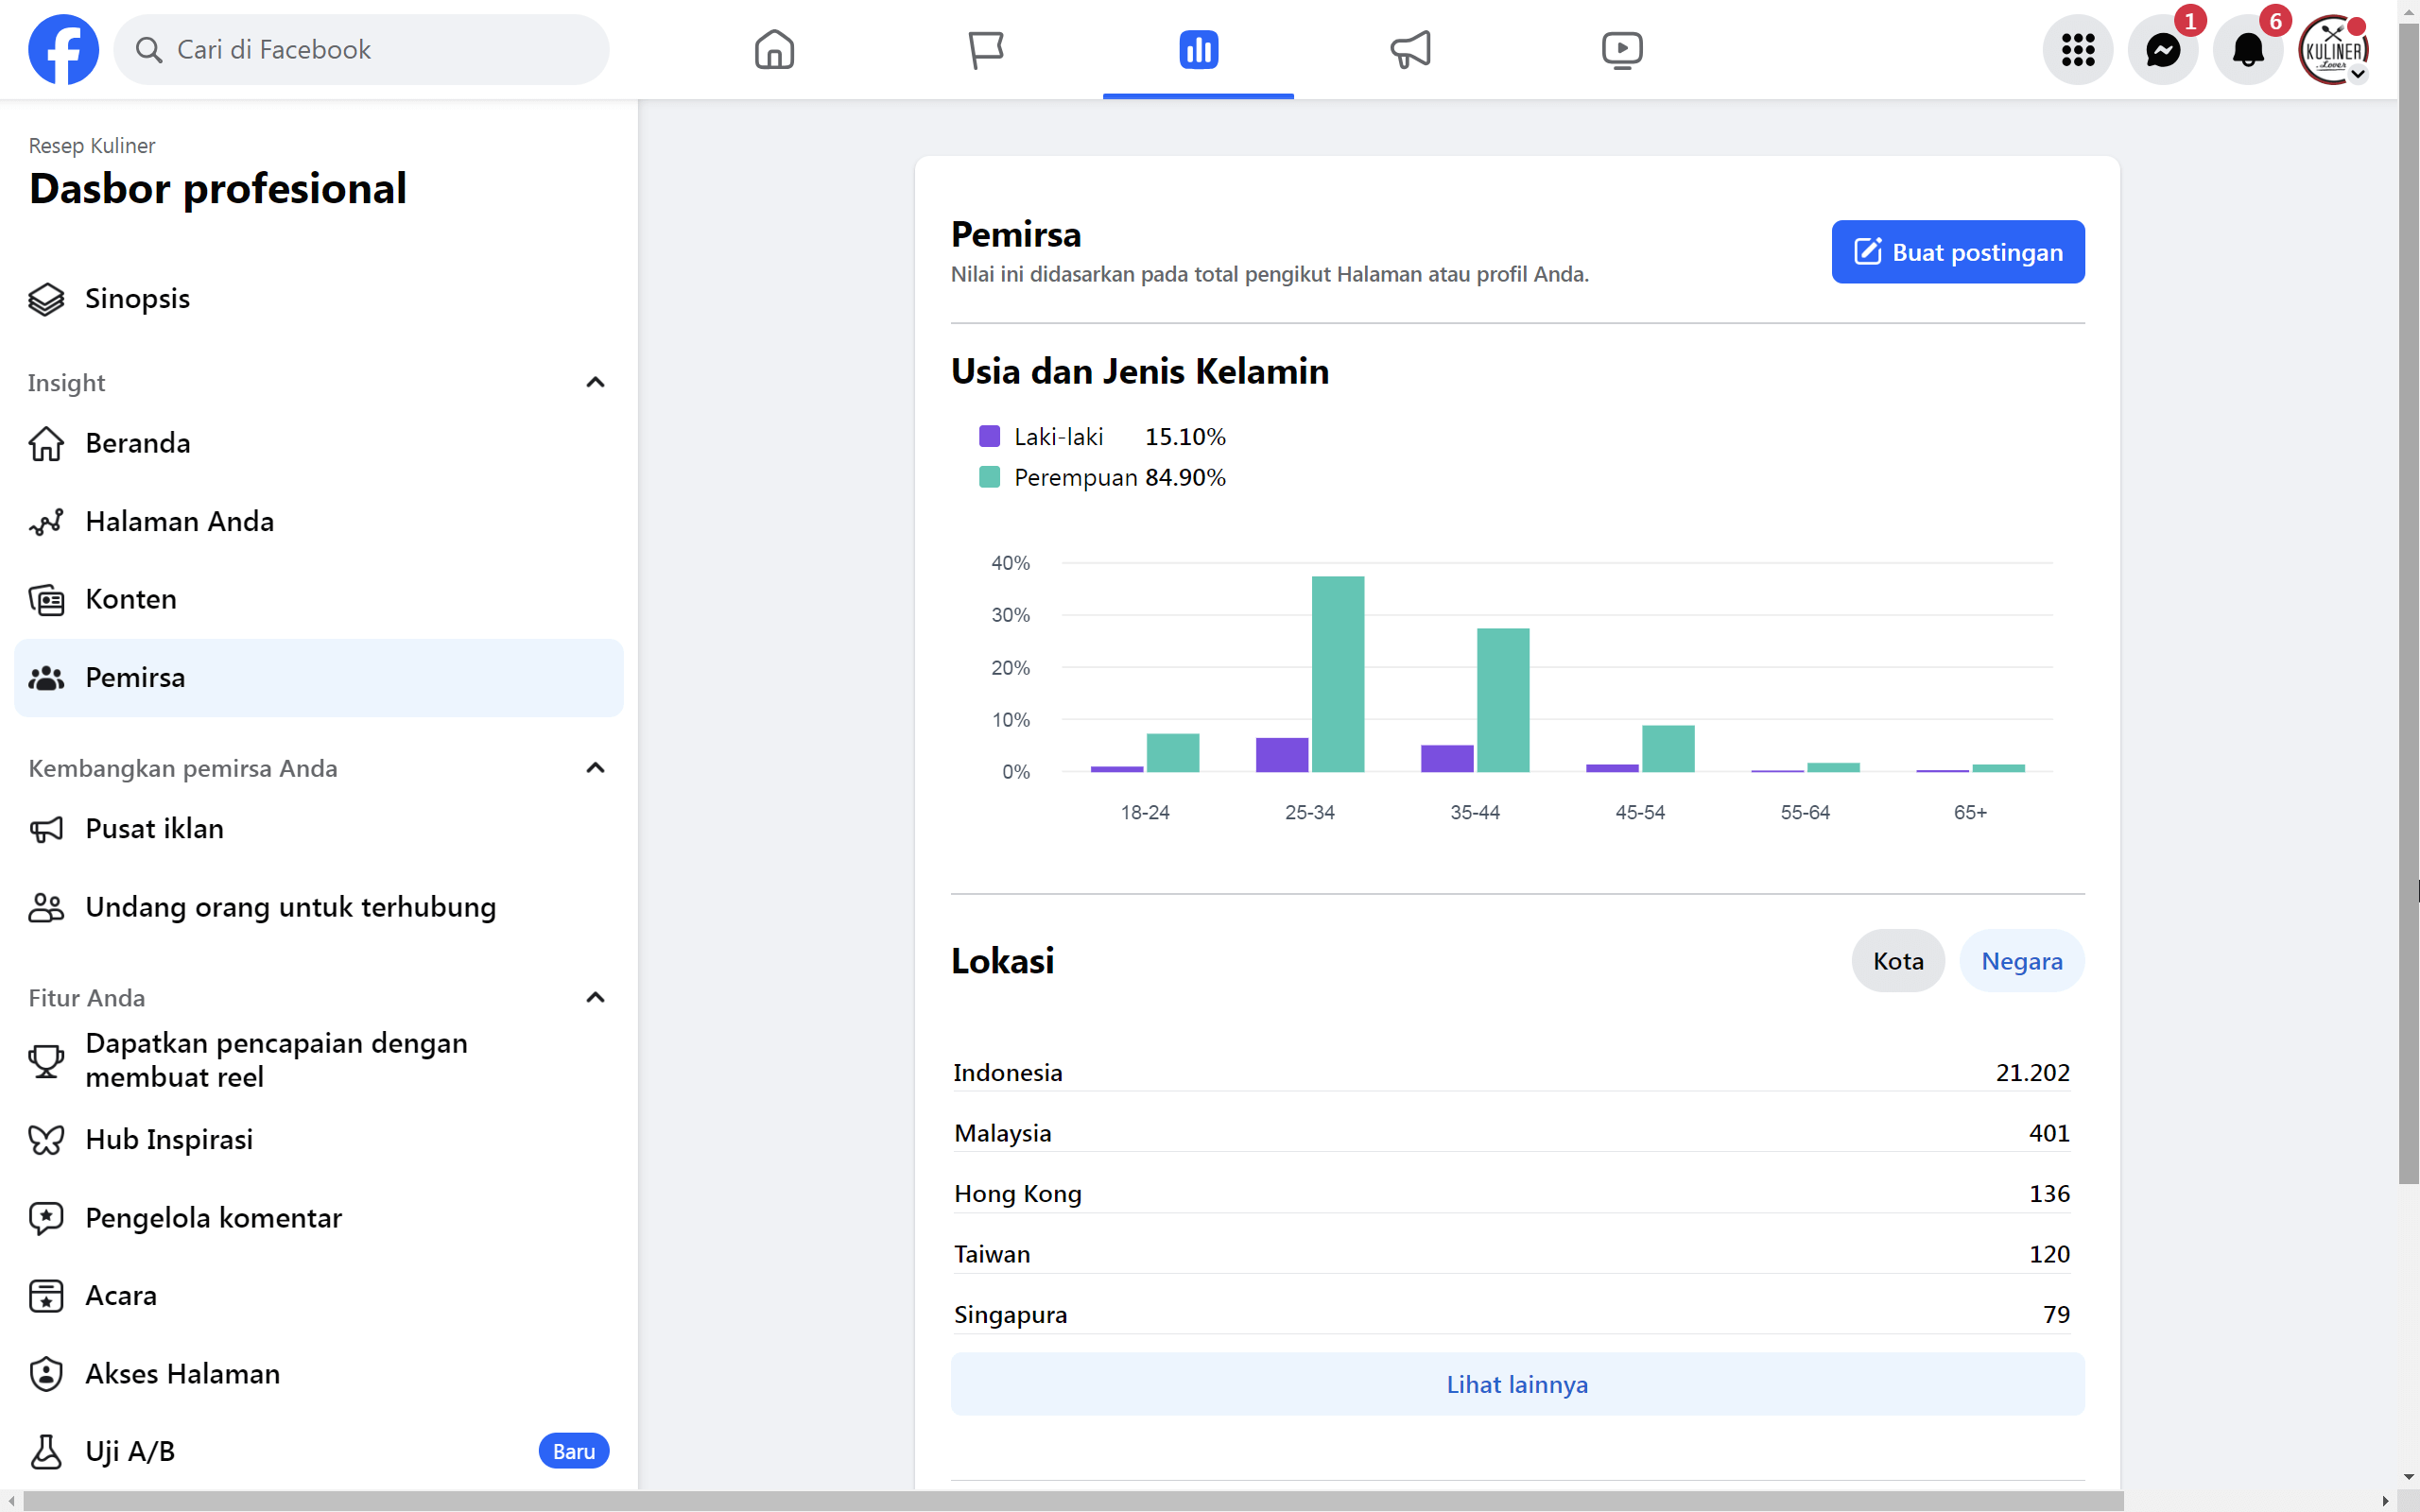Collapse the Fitur Anda section

595,997
